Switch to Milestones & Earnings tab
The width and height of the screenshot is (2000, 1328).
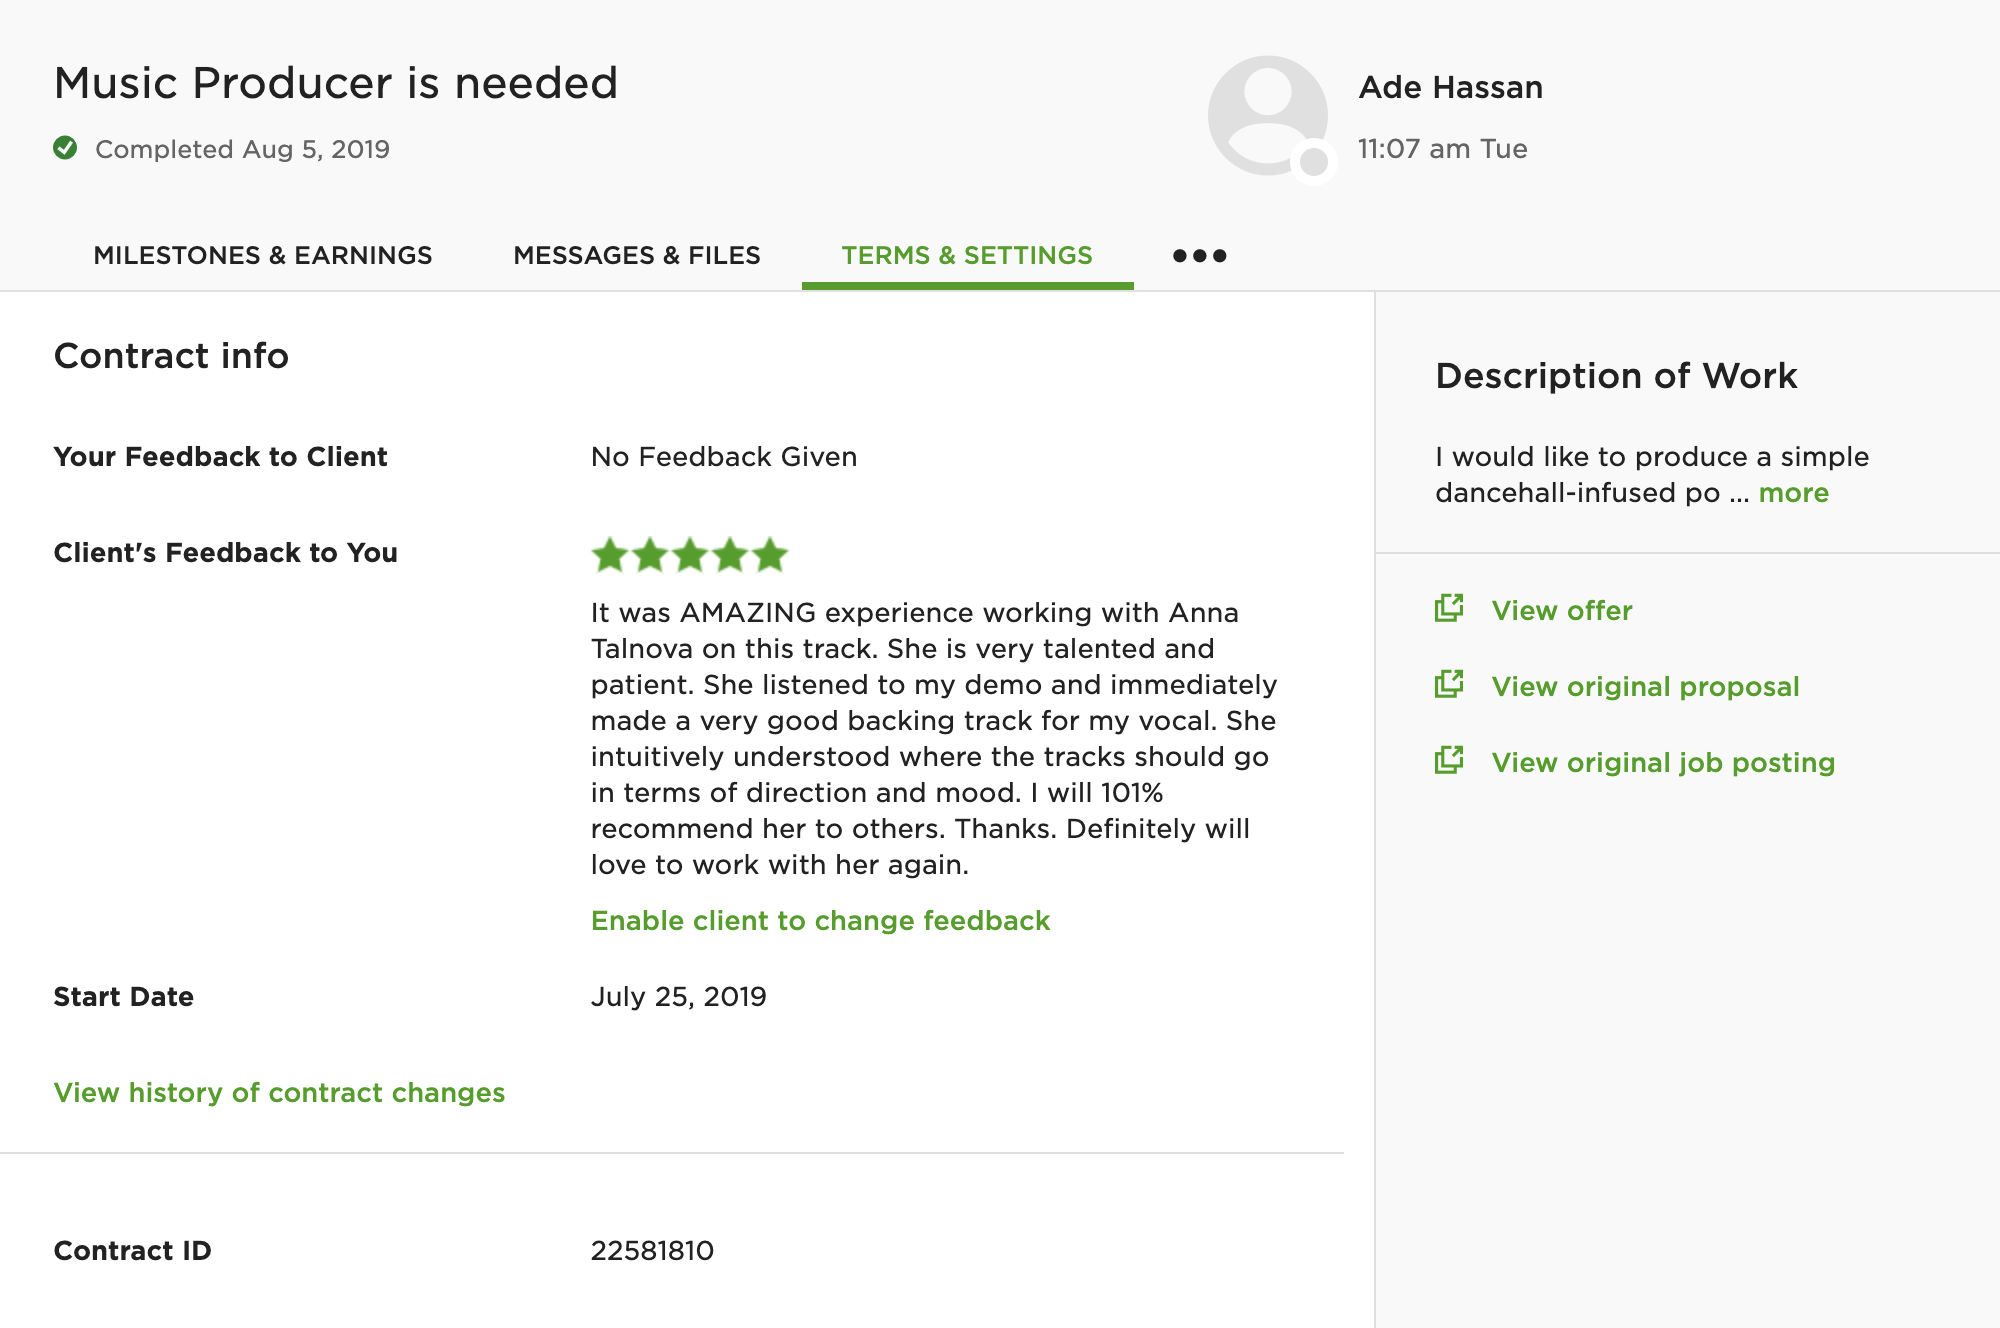(x=263, y=256)
